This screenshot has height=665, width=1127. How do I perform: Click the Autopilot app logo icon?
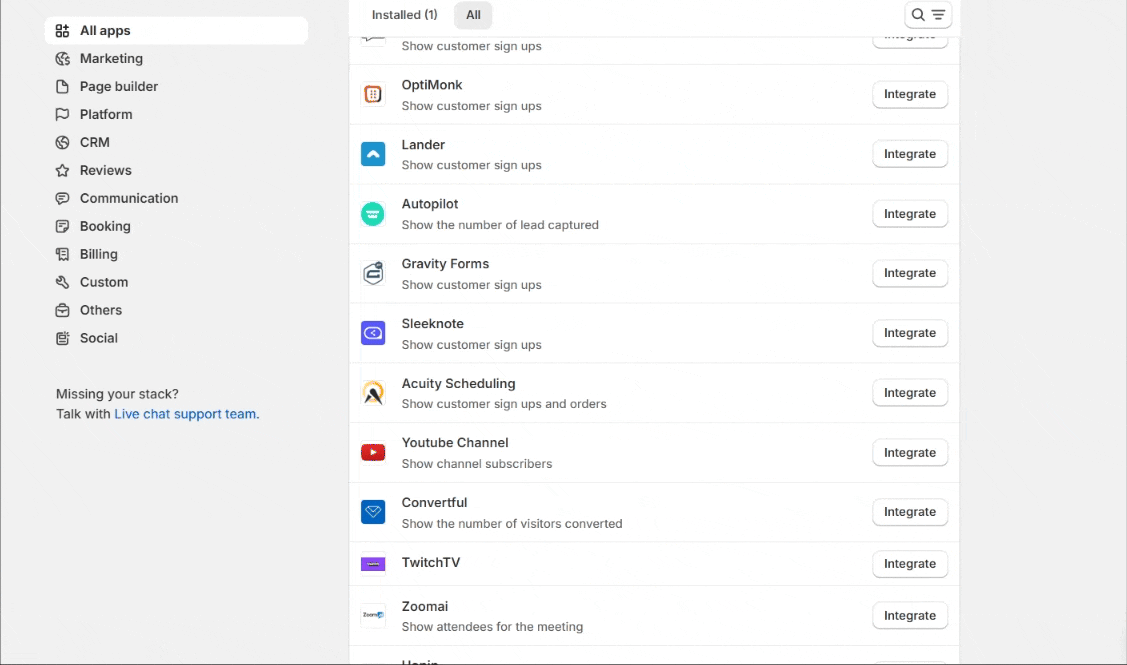point(373,214)
